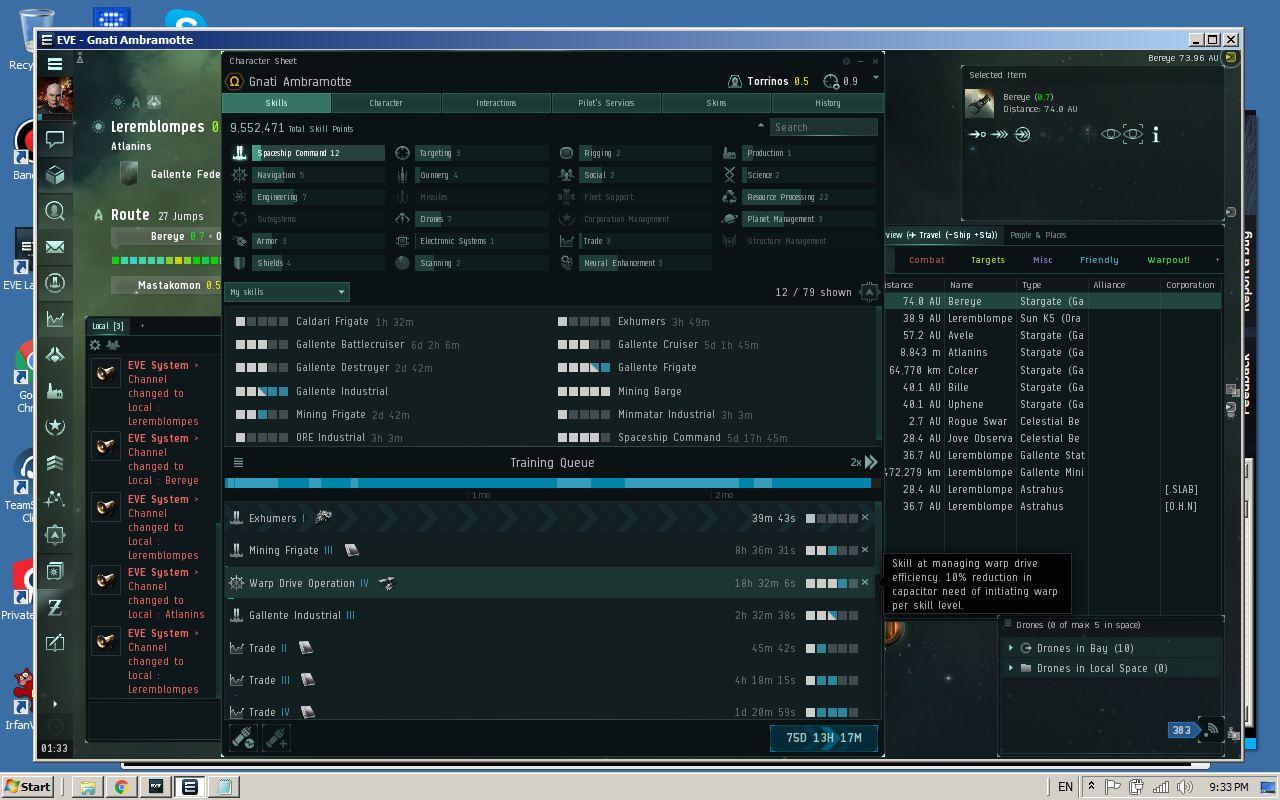The image size is (1280, 800).
Task: Open the Industry factory icon in Neocom
Action: pos(55,391)
